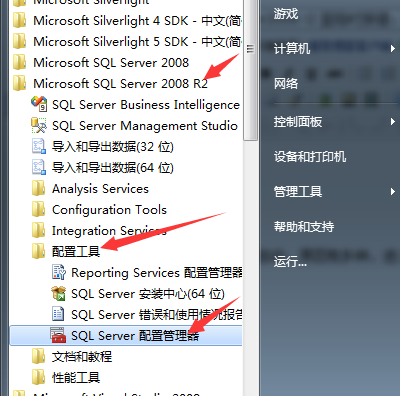Open 游戏 from the Start menu

coord(286,14)
